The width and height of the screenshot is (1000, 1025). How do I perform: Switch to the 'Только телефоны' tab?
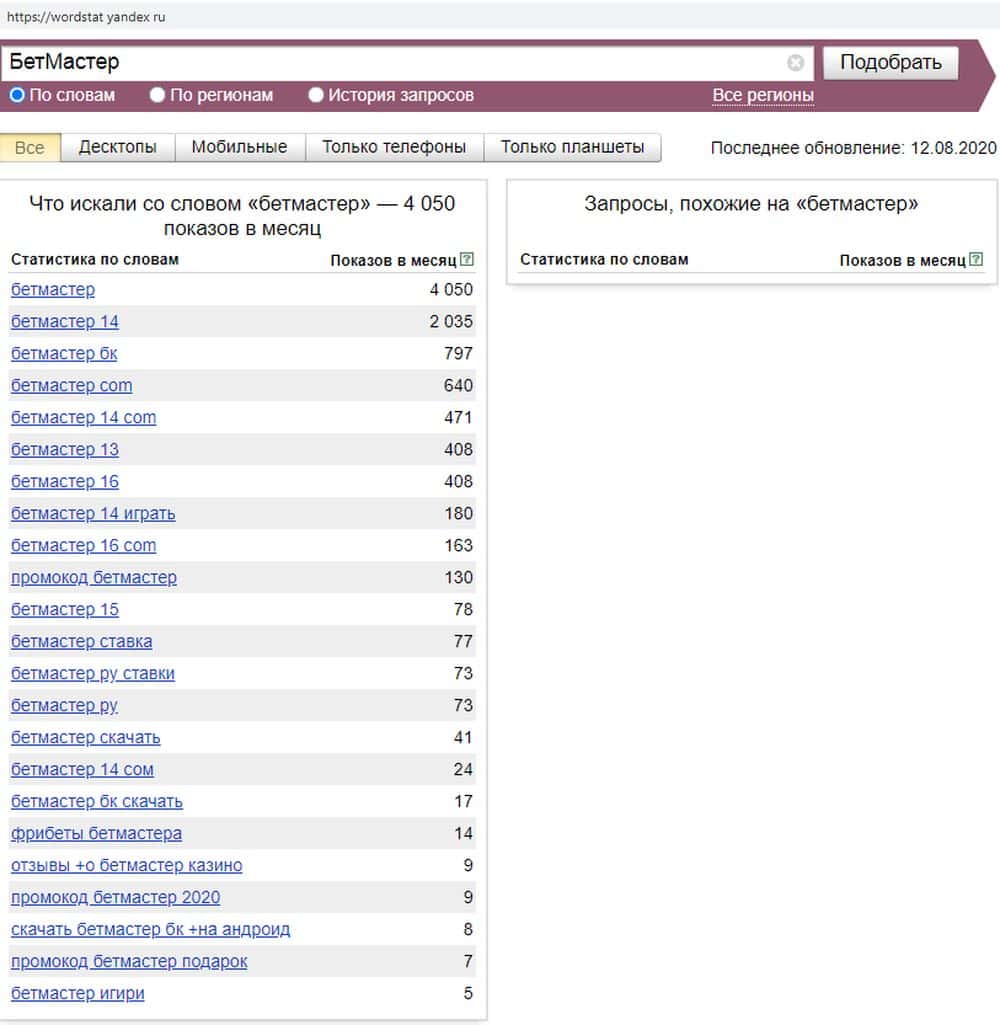tap(394, 147)
